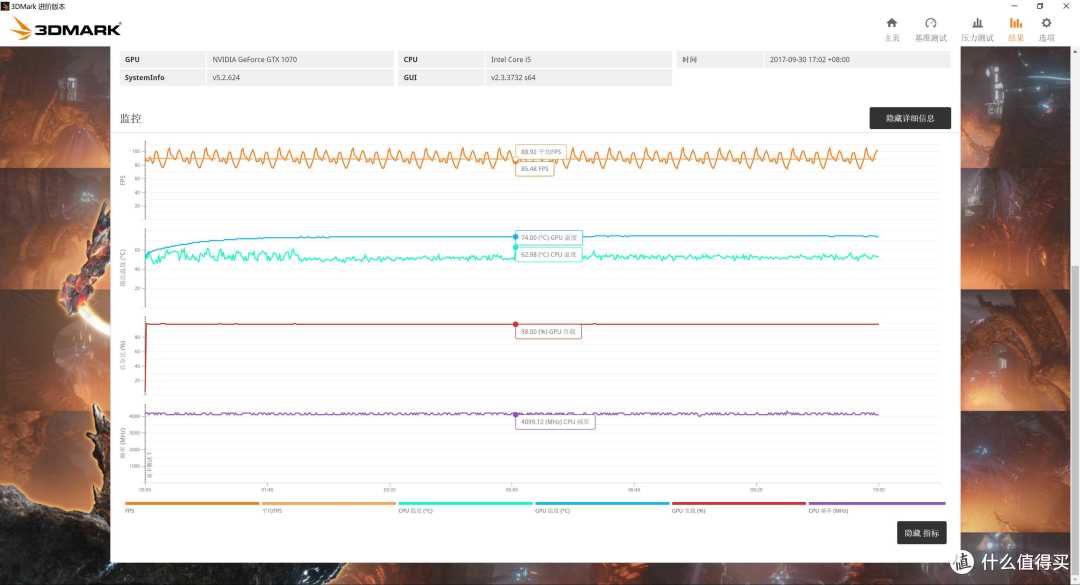
Task: Toggle the purple CPU 频率 (MHz) legend
Action: coord(876,506)
